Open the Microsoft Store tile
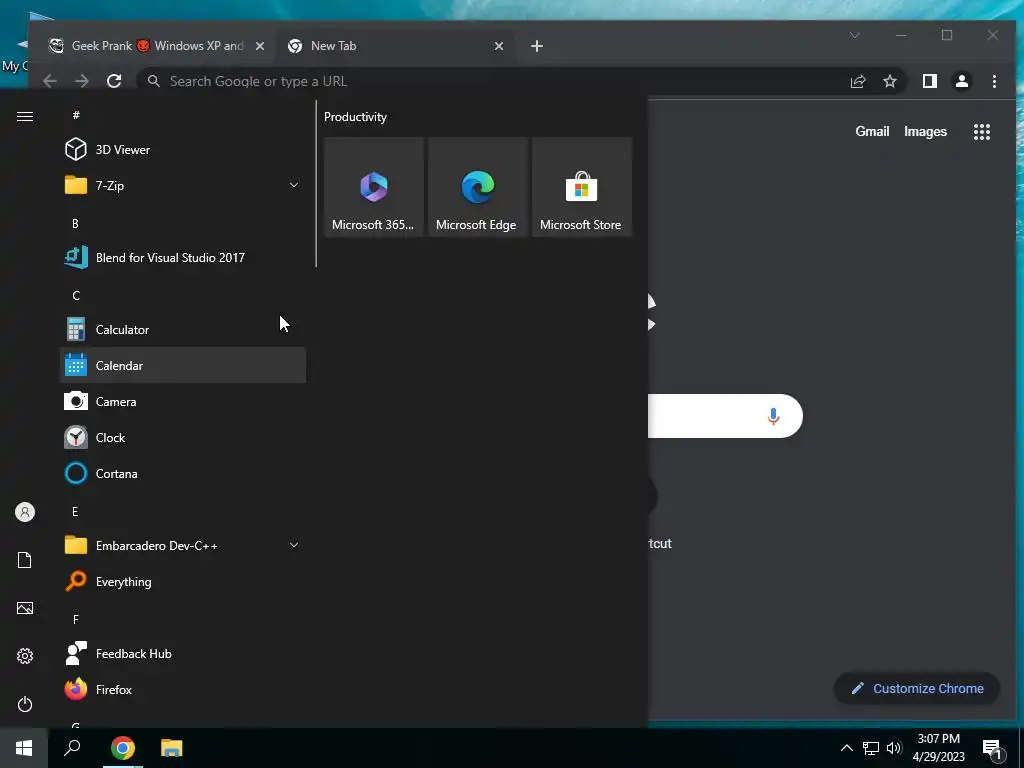 (x=581, y=187)
